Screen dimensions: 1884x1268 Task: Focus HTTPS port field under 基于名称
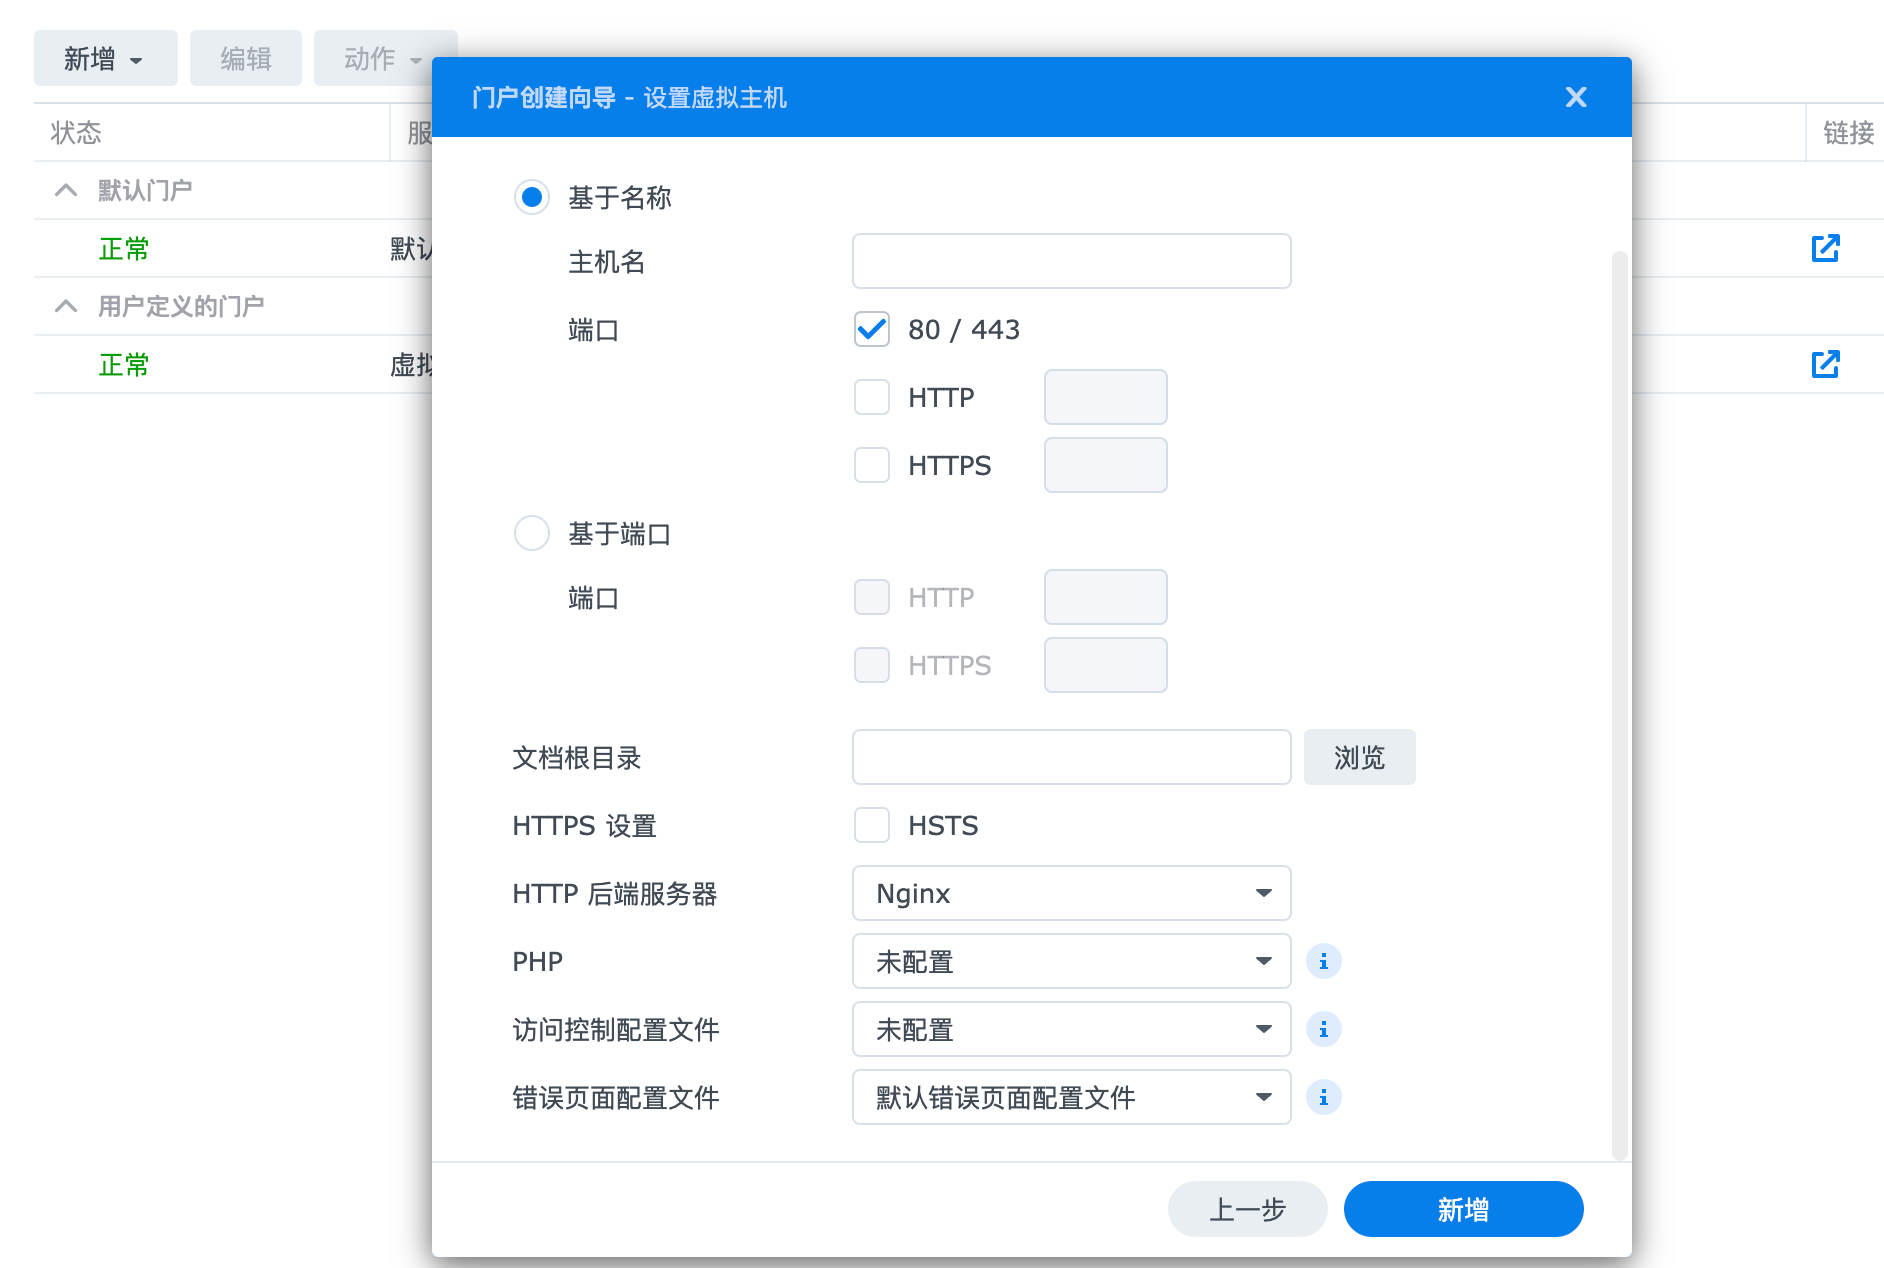(x=1106, y=465)
